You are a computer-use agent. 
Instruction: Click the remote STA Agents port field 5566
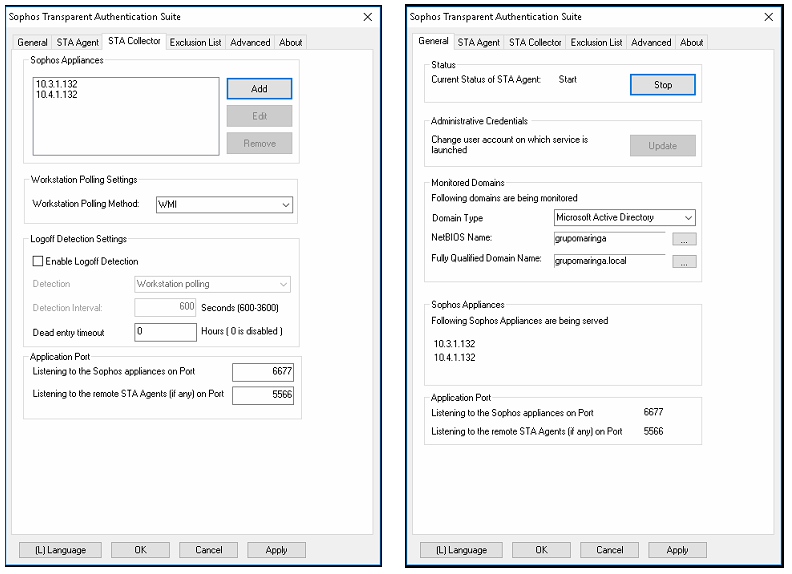[262, 395]
